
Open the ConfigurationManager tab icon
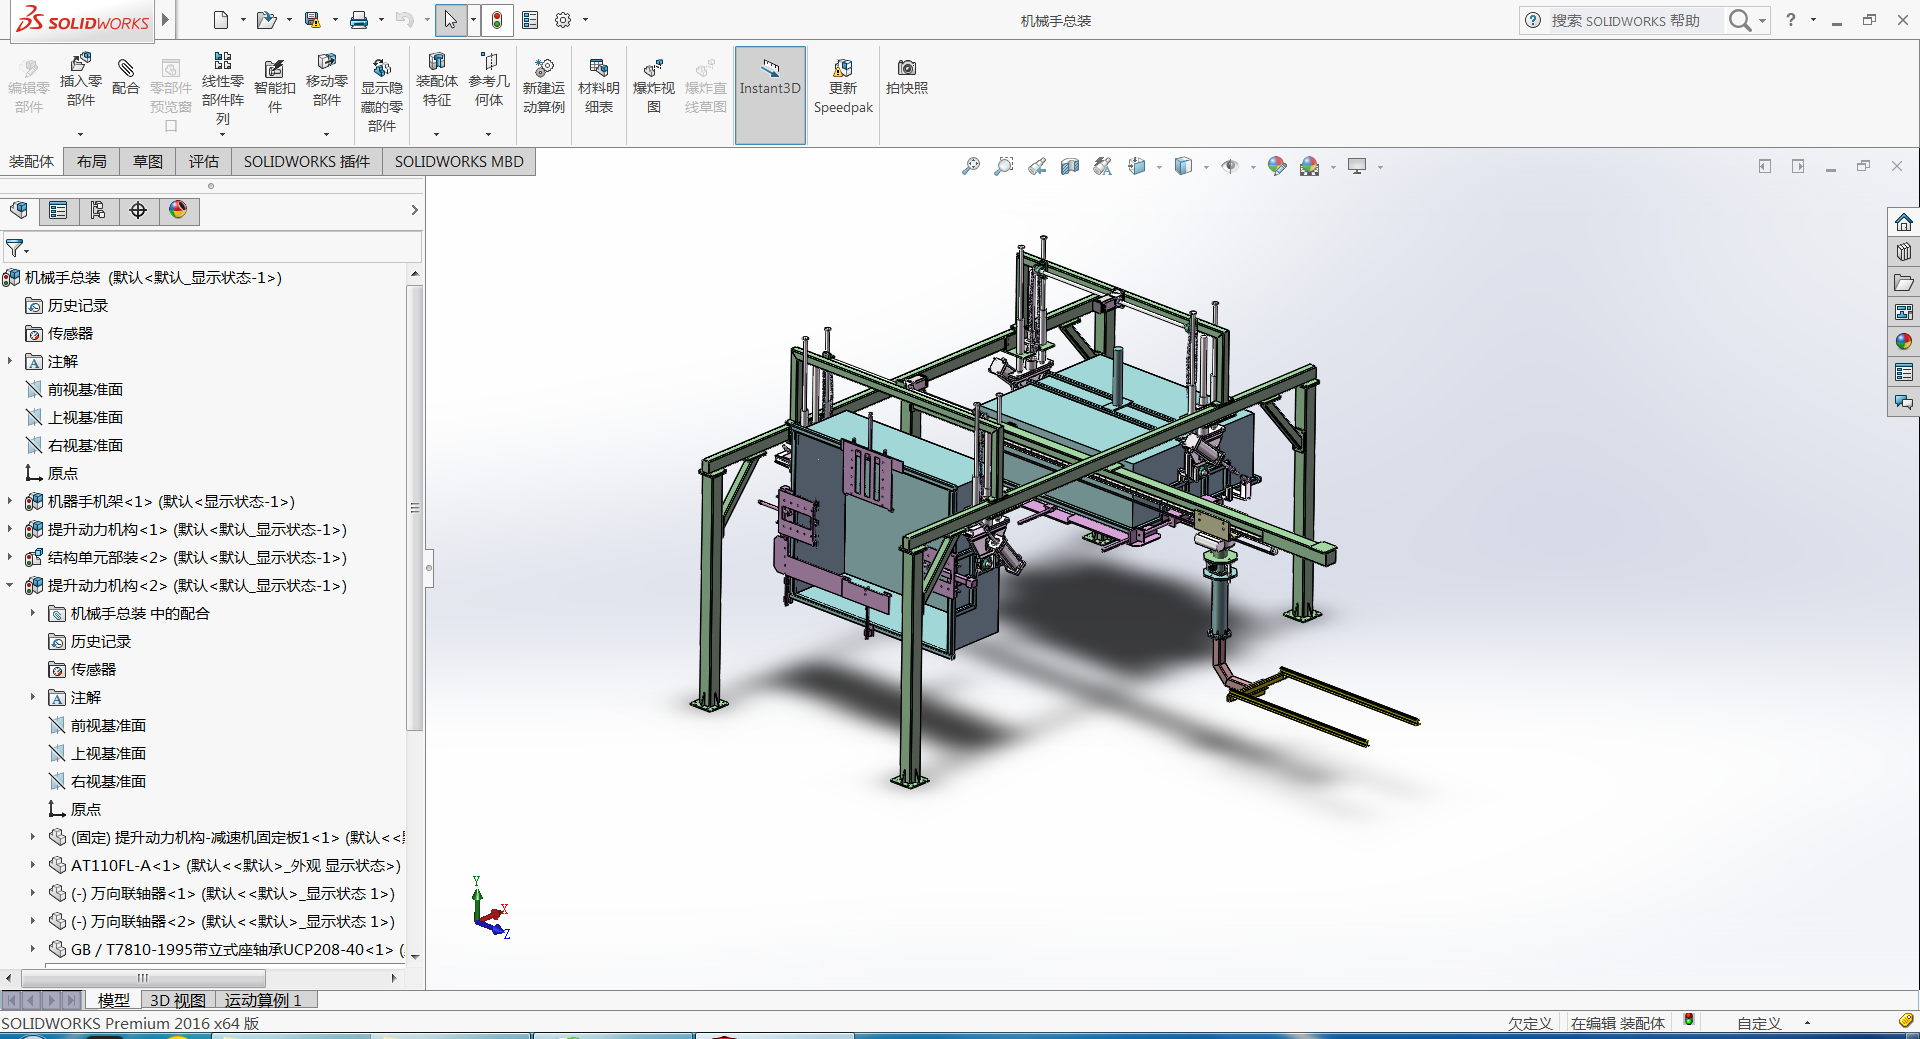[x=98, y=210]
